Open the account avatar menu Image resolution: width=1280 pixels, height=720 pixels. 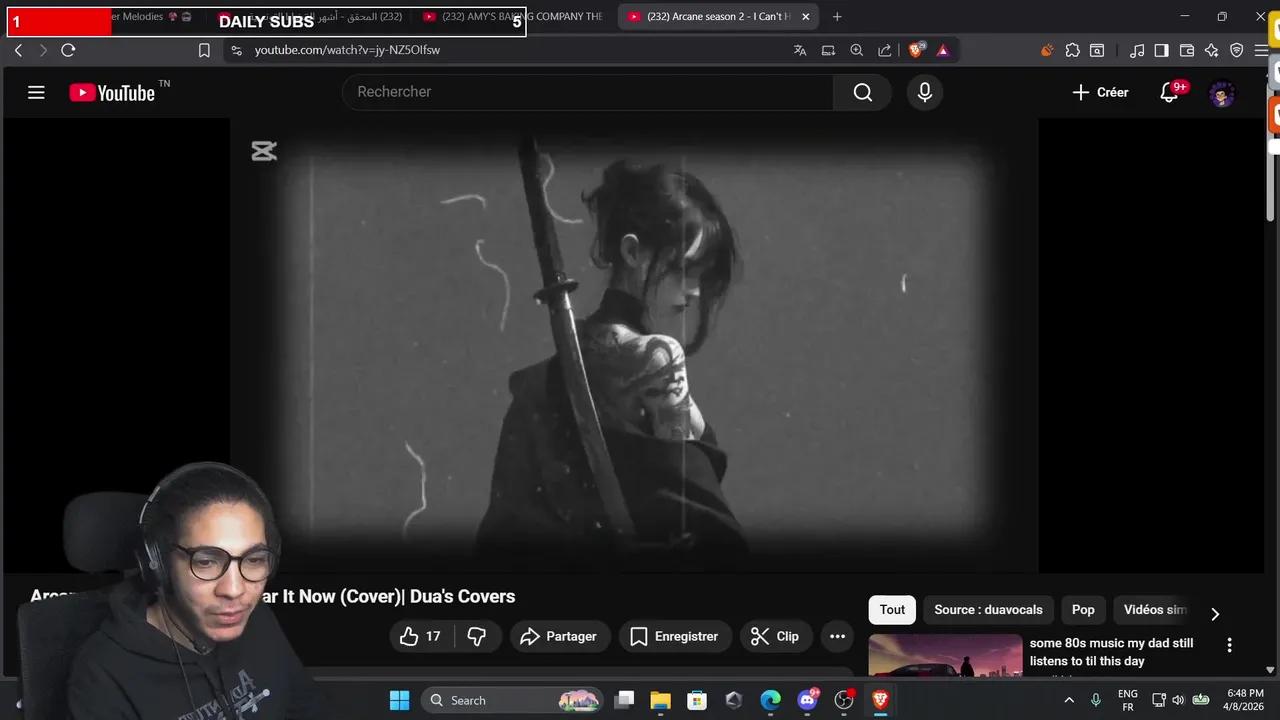tap(1222, 93)
